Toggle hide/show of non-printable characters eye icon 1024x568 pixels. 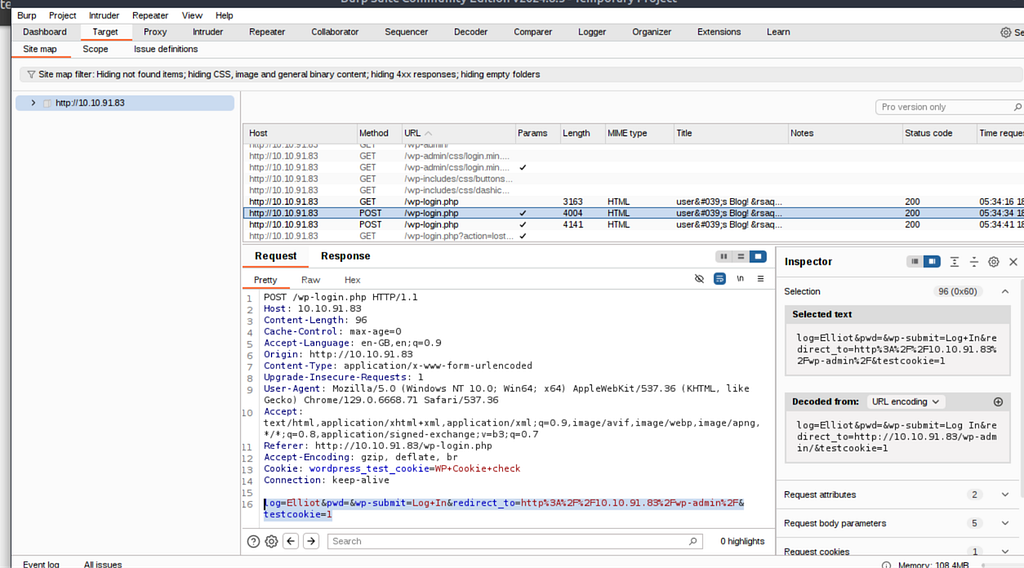699,279
